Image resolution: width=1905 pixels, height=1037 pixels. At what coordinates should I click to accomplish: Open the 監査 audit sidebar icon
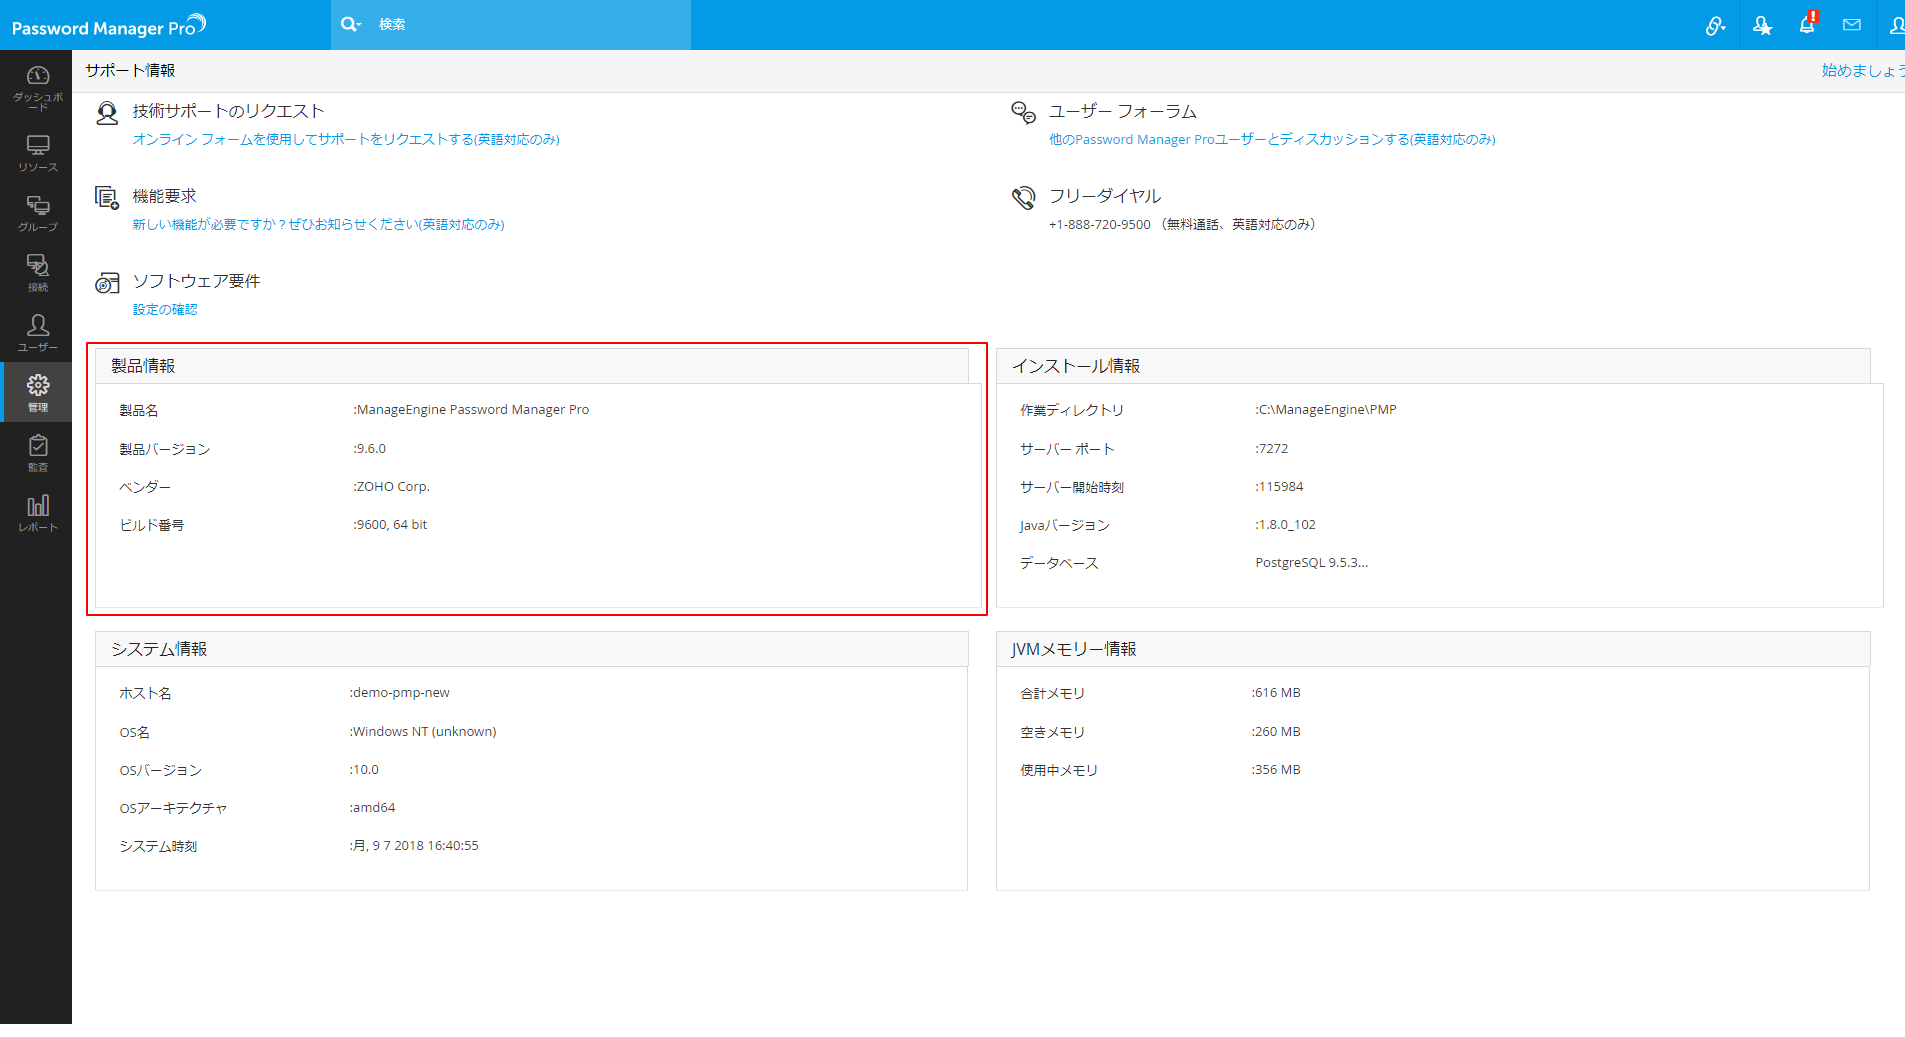click(x=37, y=452)
